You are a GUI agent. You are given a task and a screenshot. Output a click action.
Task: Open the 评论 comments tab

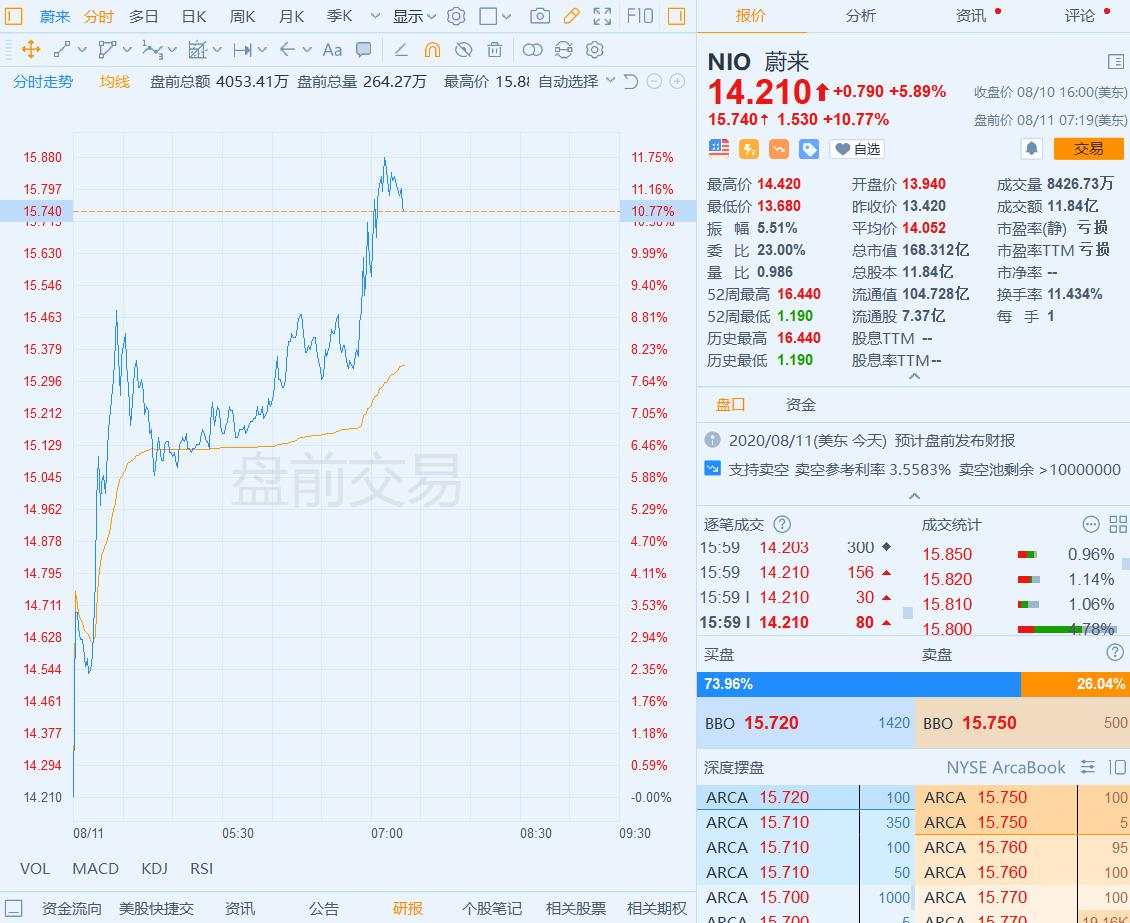(x=1080, y=16)
